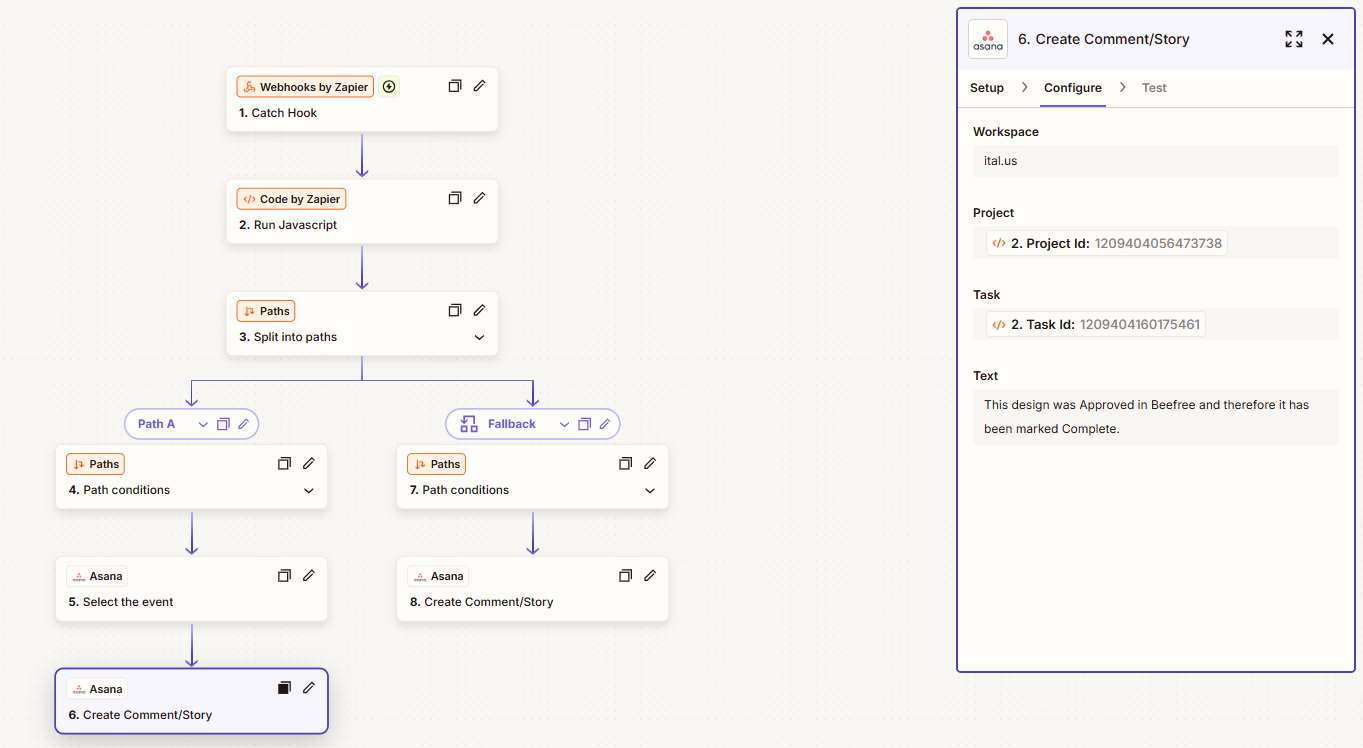Screen dimensions: 1363x748
Task: Open step "8. Create Comment/Story" in Fallback path
Action: click(532, 588)
